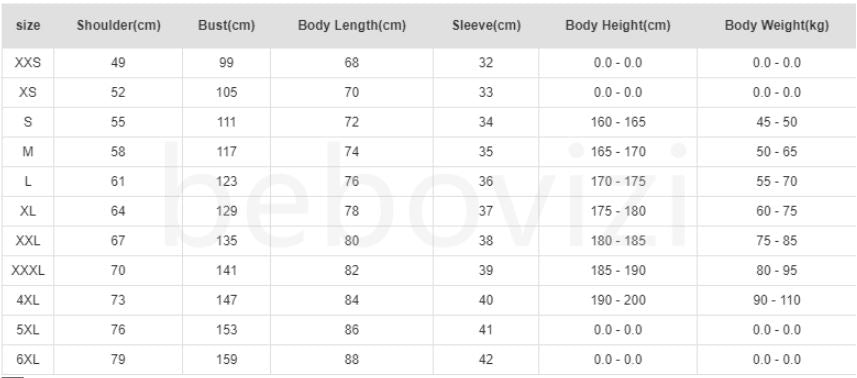Select the Body Length(cm) header cell

coord(352,26)
